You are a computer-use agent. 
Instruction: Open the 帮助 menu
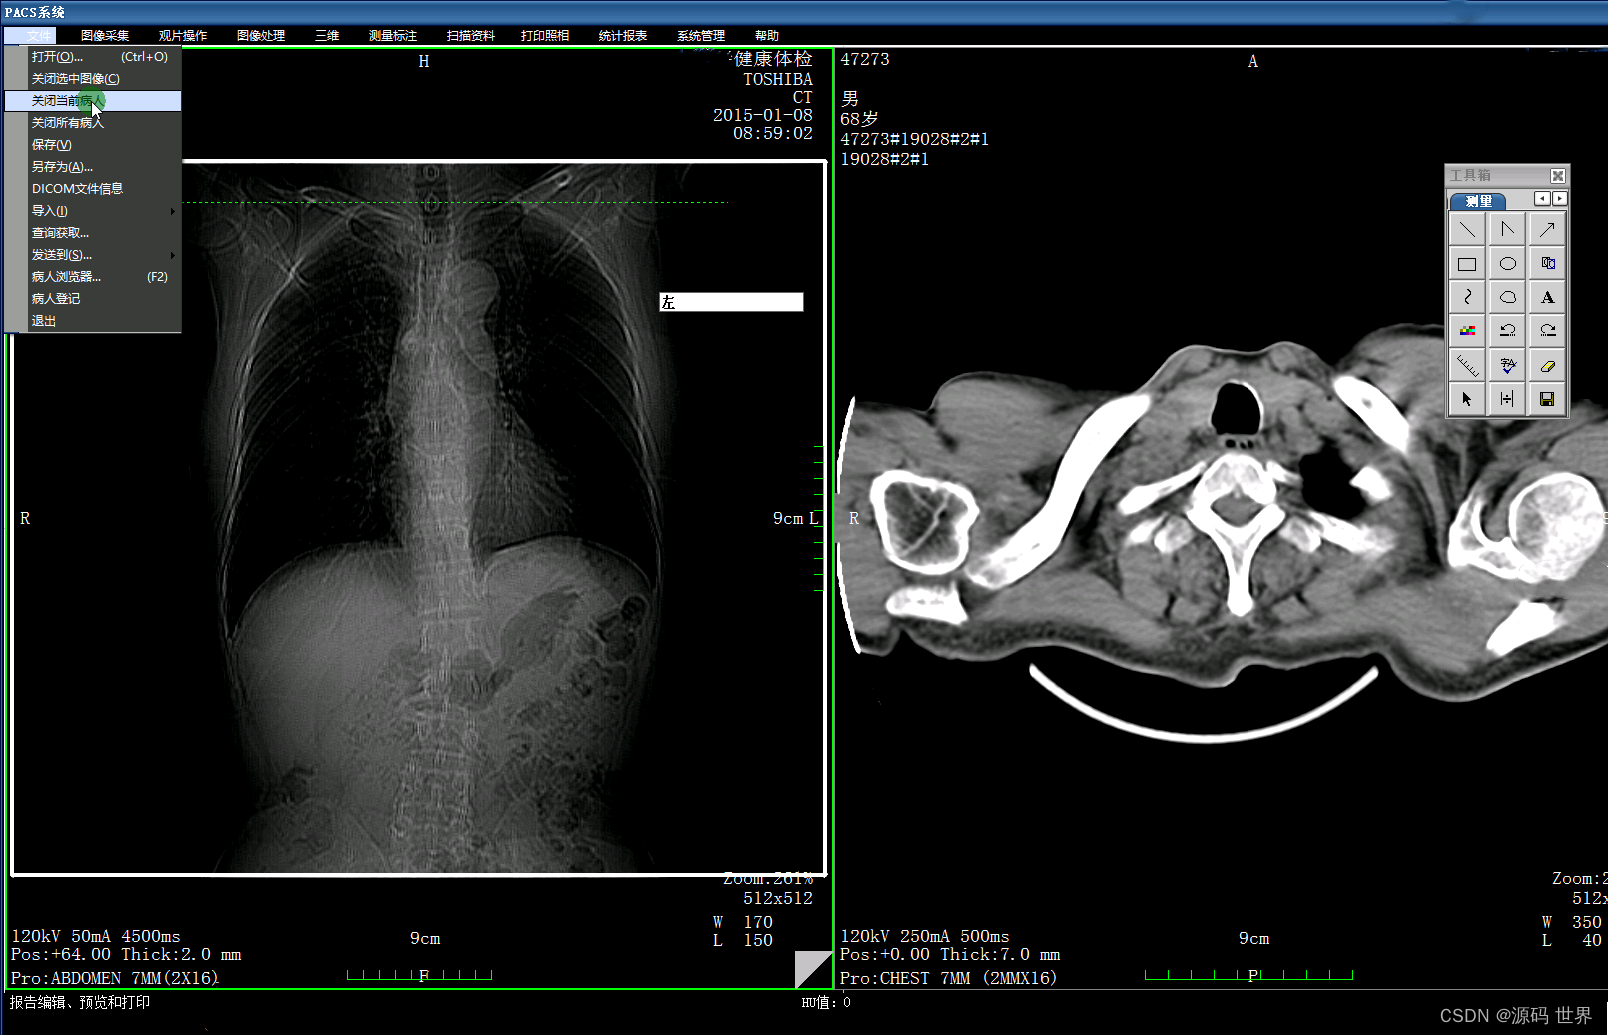click(x=767, y=36)
